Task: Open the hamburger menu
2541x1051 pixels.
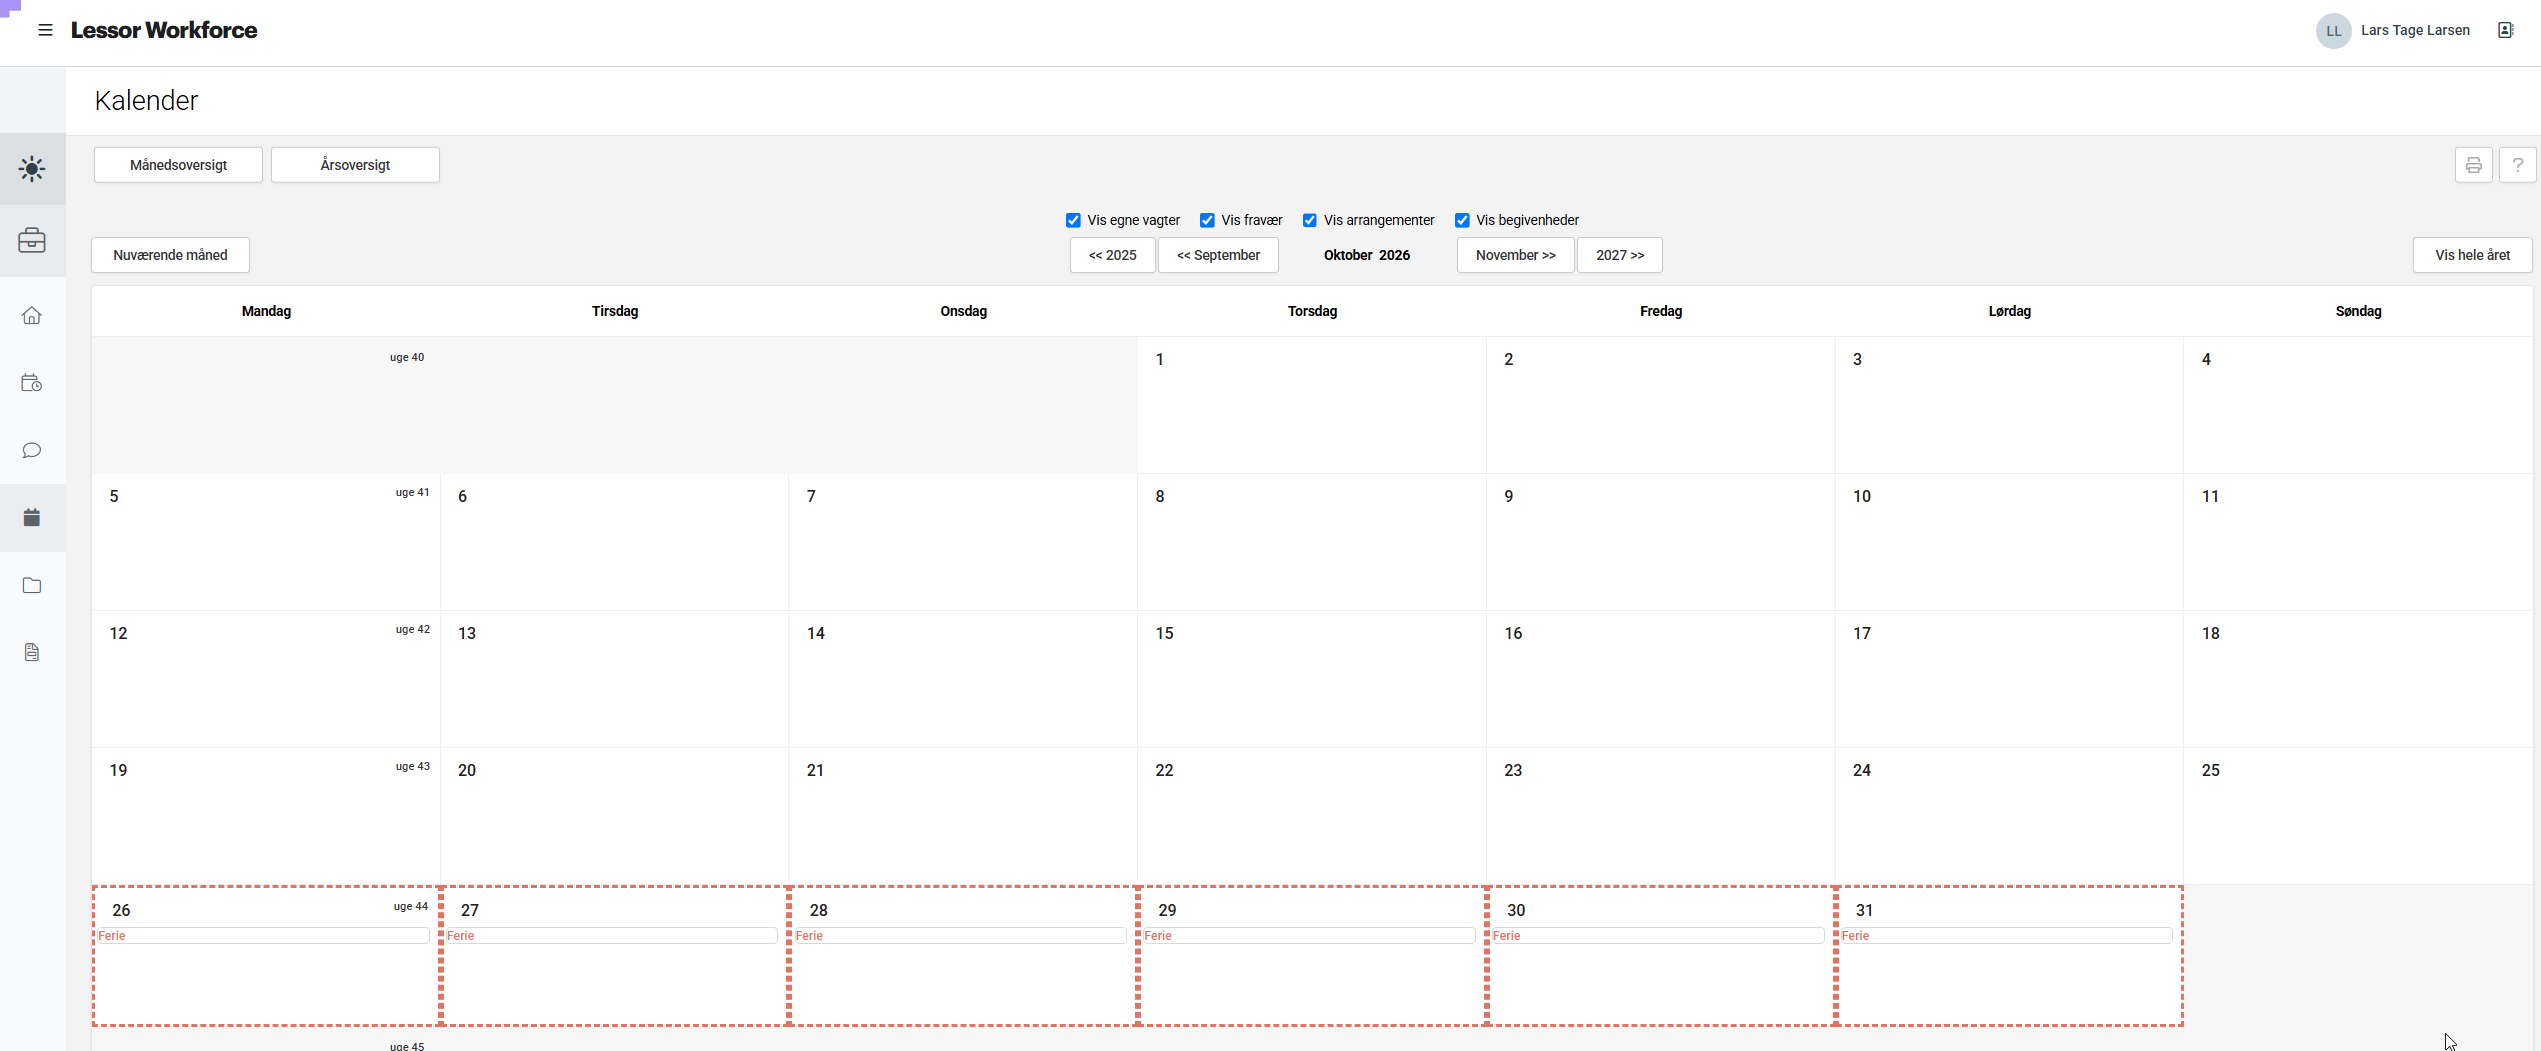Action: 45,30
